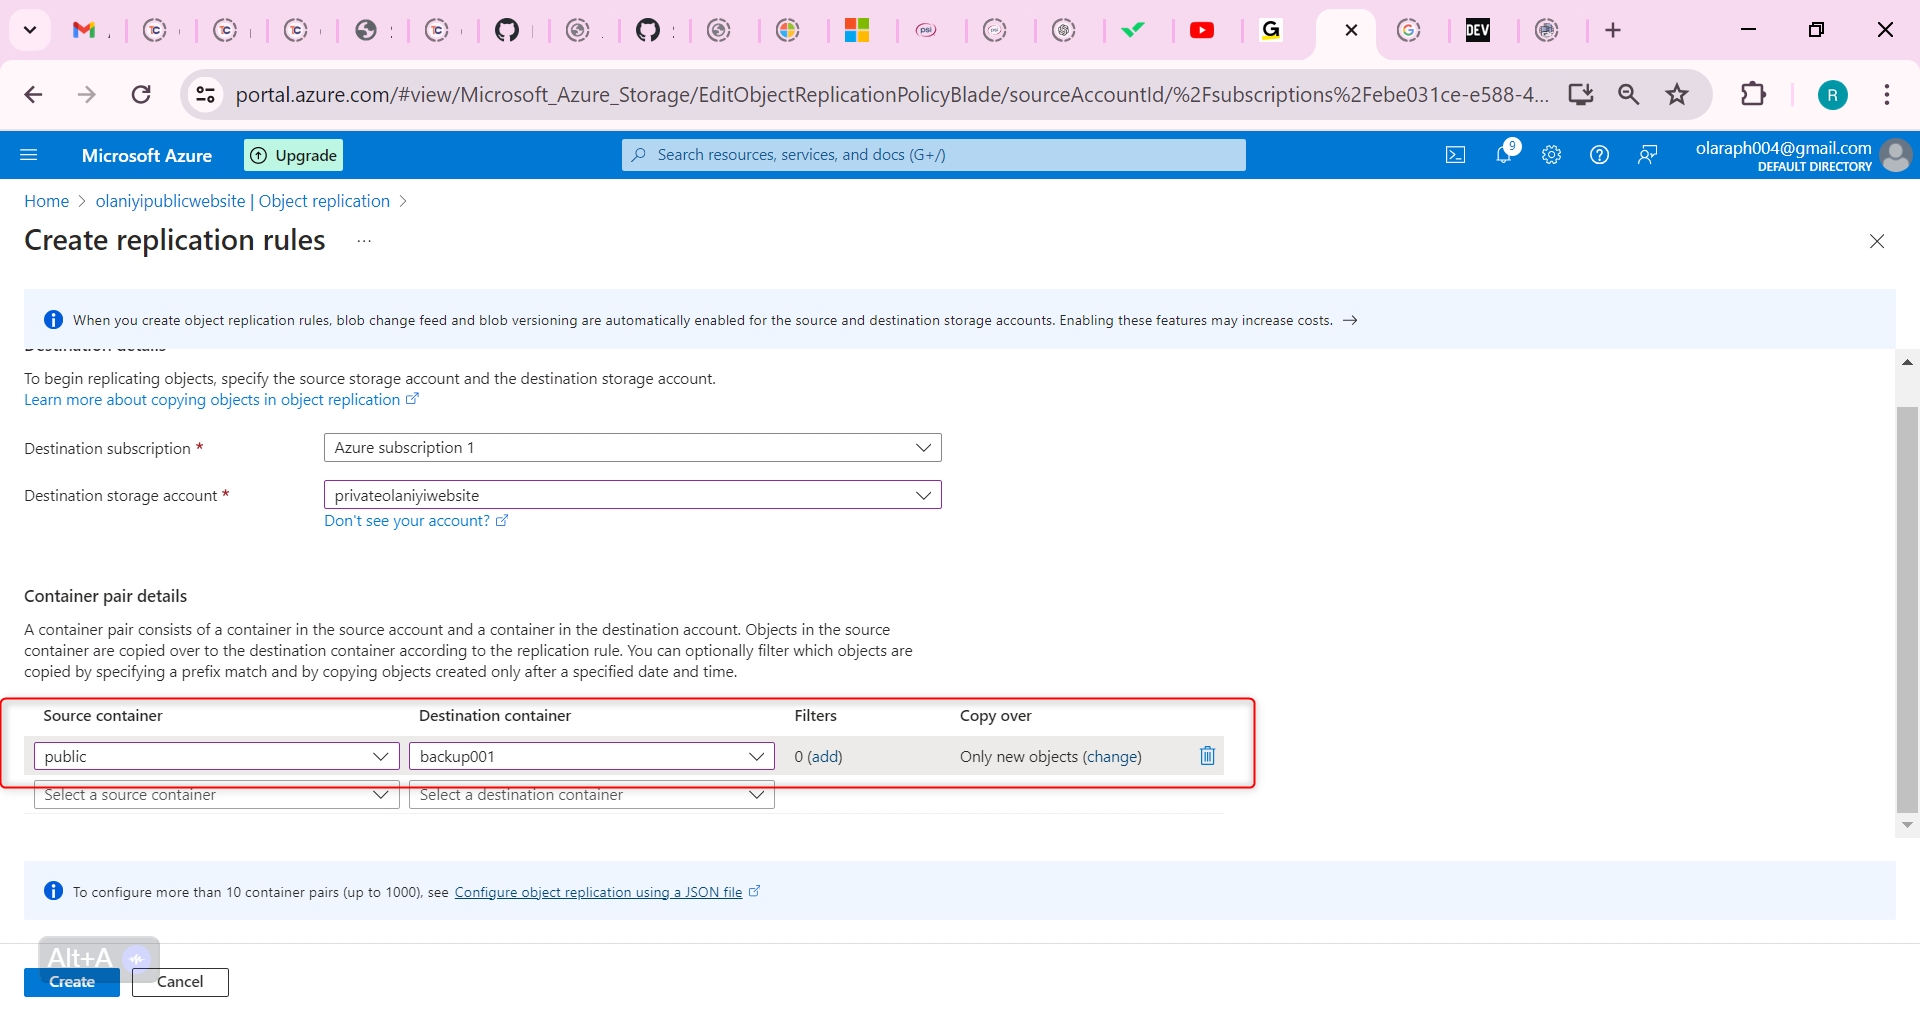Screen dimensions: 1920x1020
Task: Expand the Destination storage account dropdown
Action: click(x=633, y=495)
